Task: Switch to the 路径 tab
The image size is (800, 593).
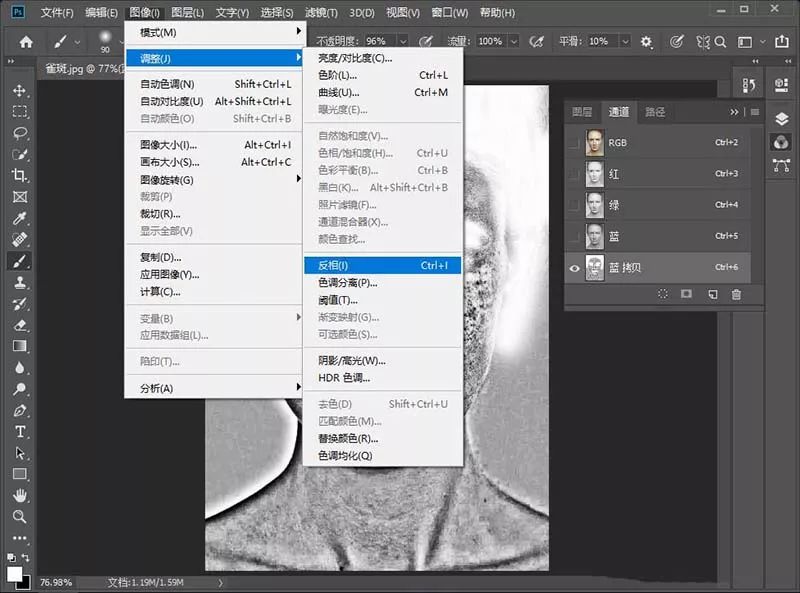Action: tap(653, 113)
